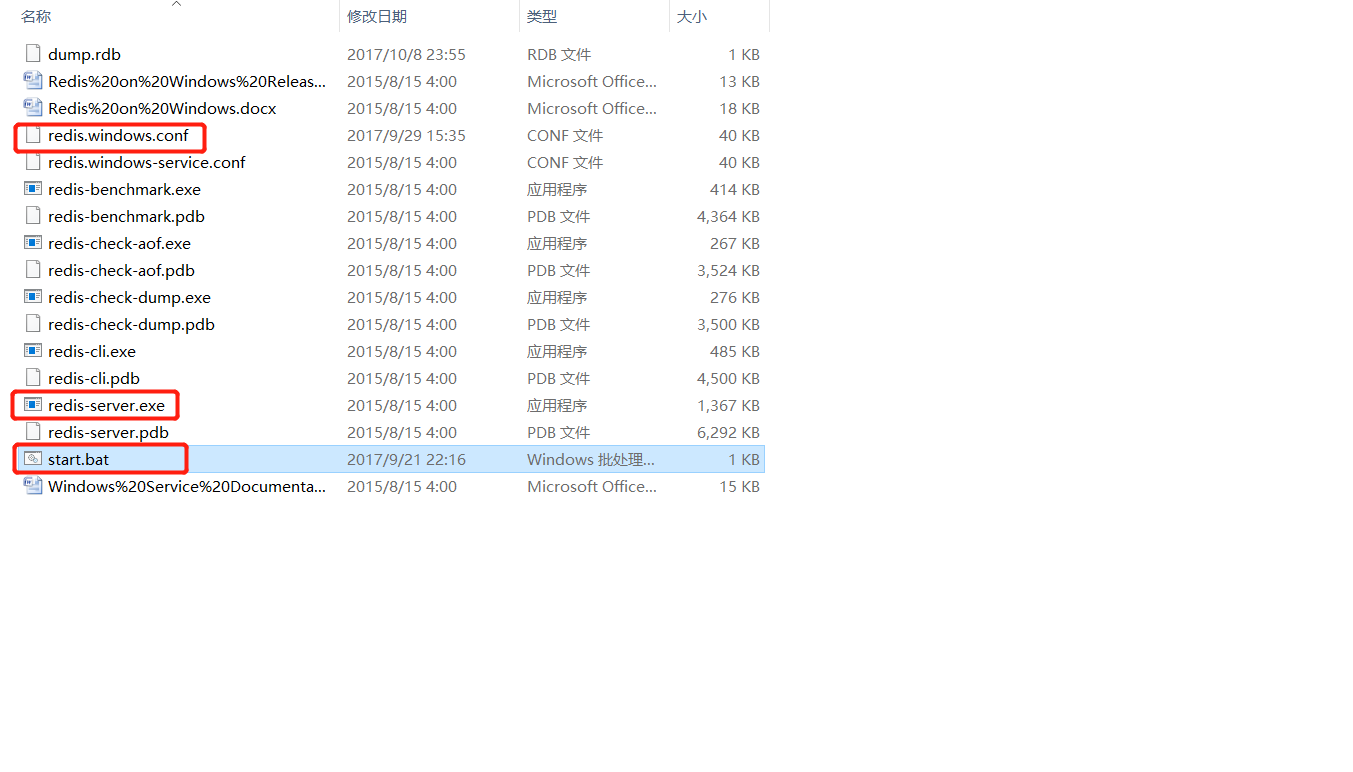Screen dimensions: 1353x772
Task: Select the Redis%20on%20Windows%20Releas... file name
Action: [187, 81]
